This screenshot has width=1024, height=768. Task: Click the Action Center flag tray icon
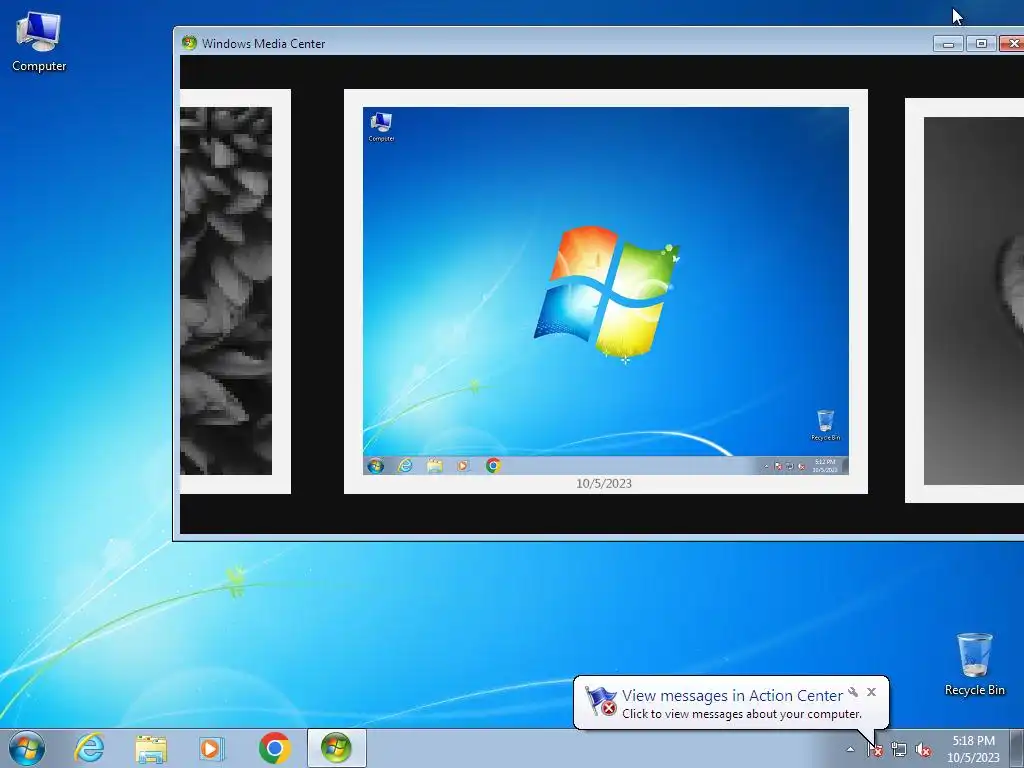875,750
